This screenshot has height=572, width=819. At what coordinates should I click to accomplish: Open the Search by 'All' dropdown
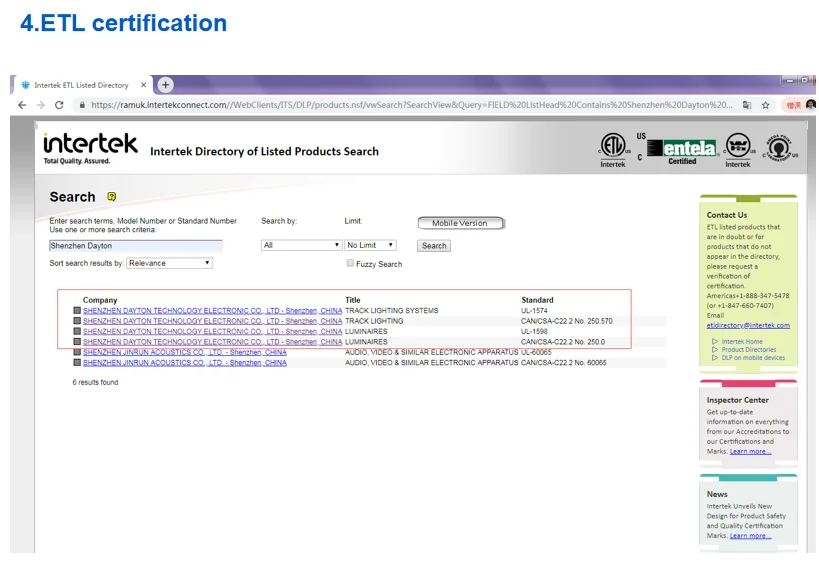301,245
